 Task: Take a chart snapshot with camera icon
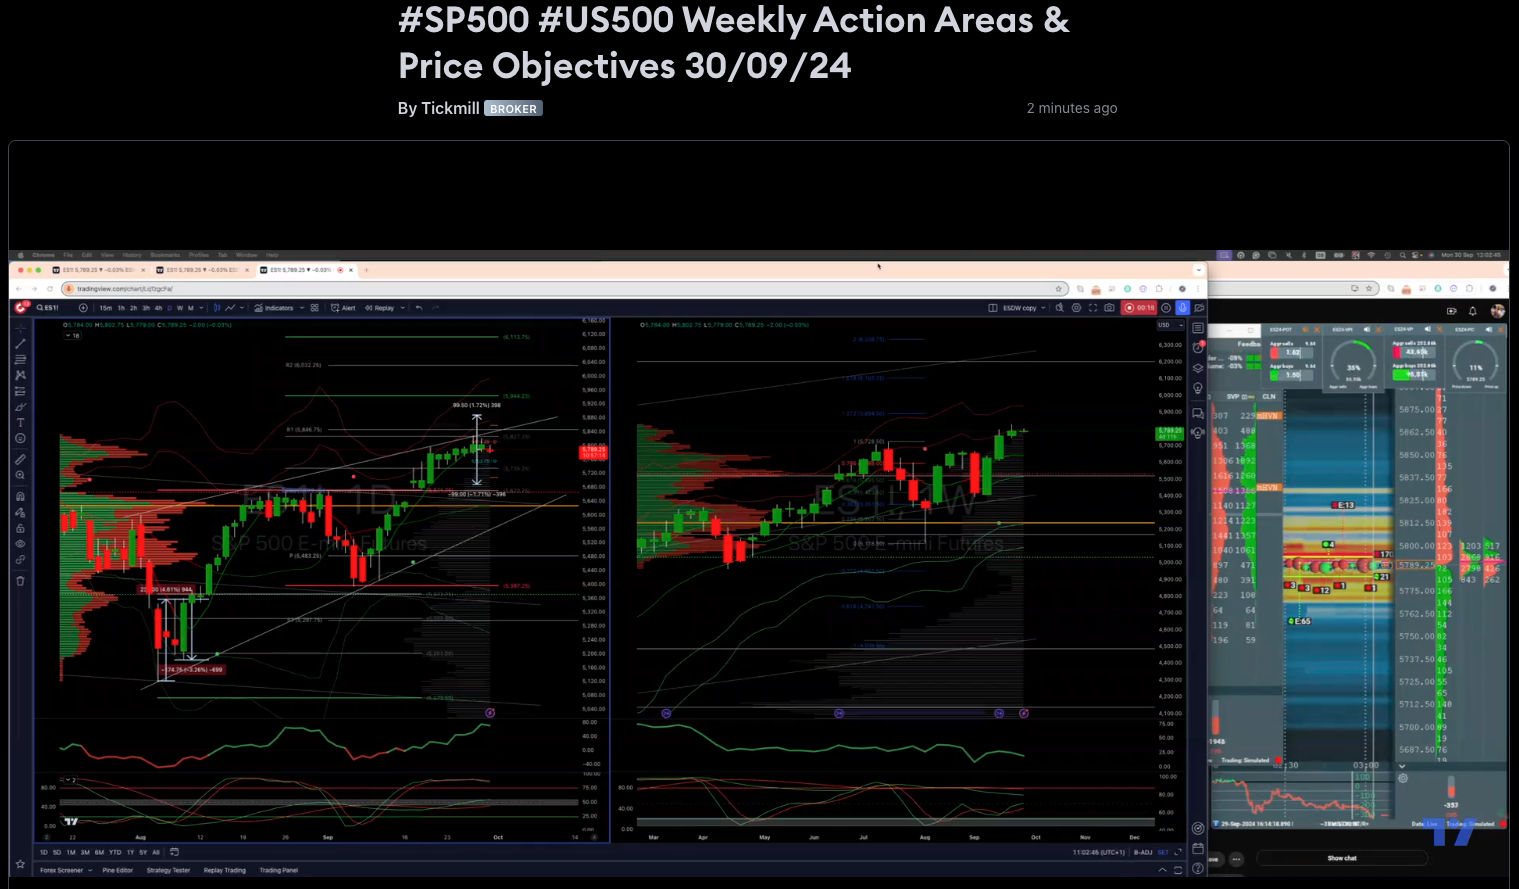pyautogui.click(x=1109, y=308)
